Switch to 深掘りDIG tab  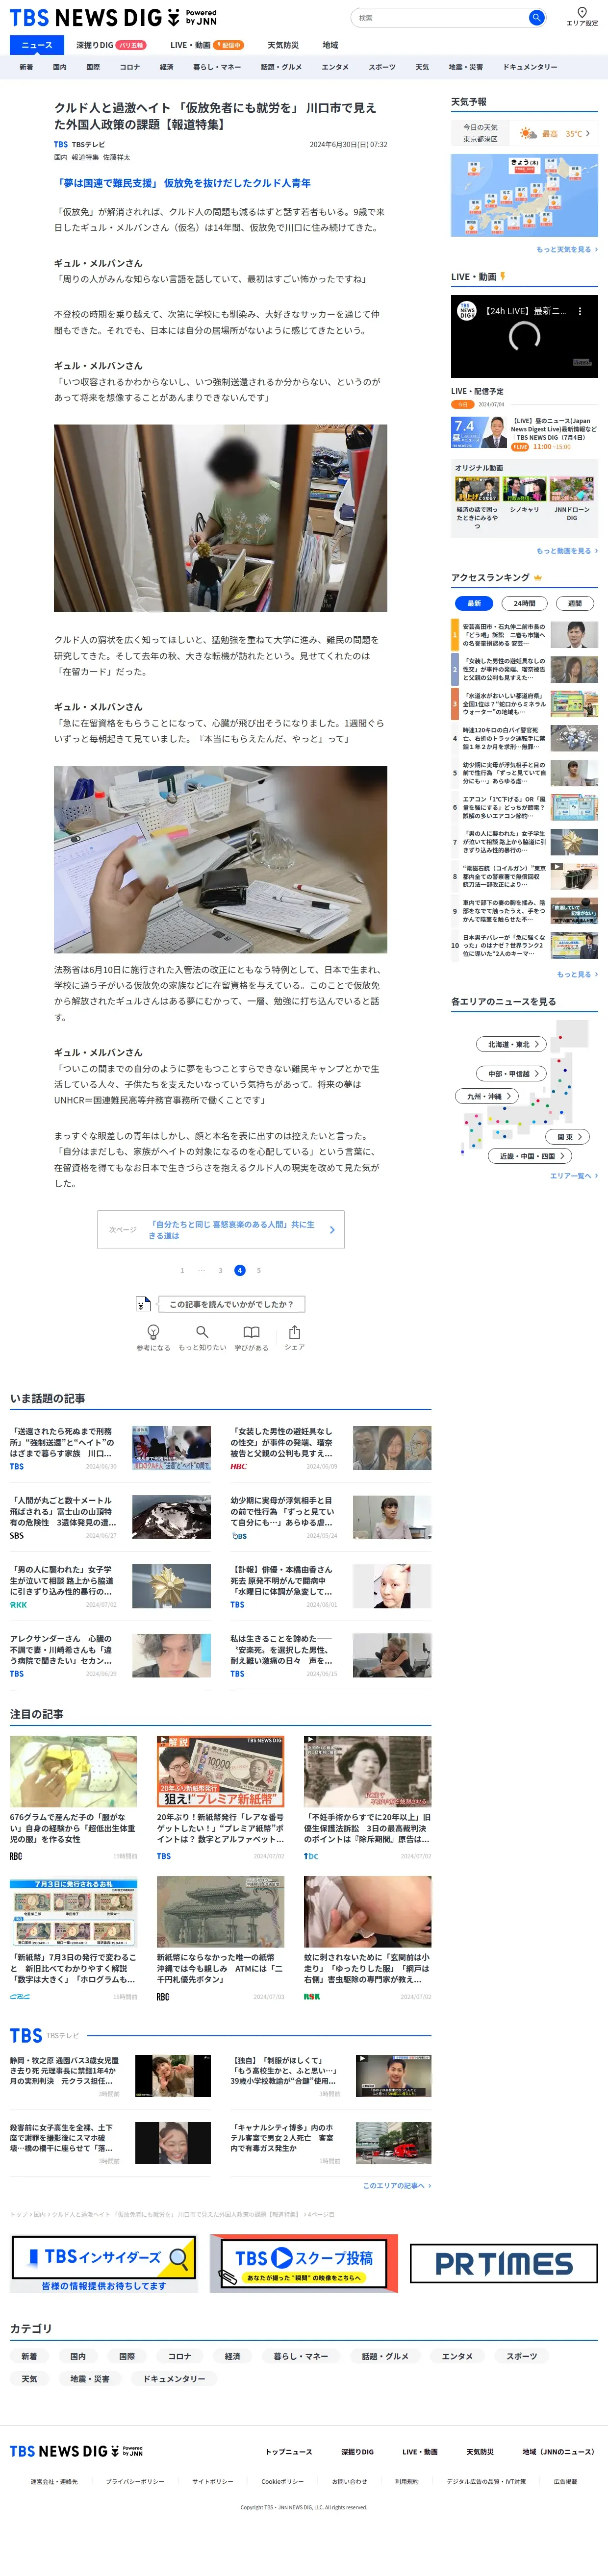click(111, 45)
